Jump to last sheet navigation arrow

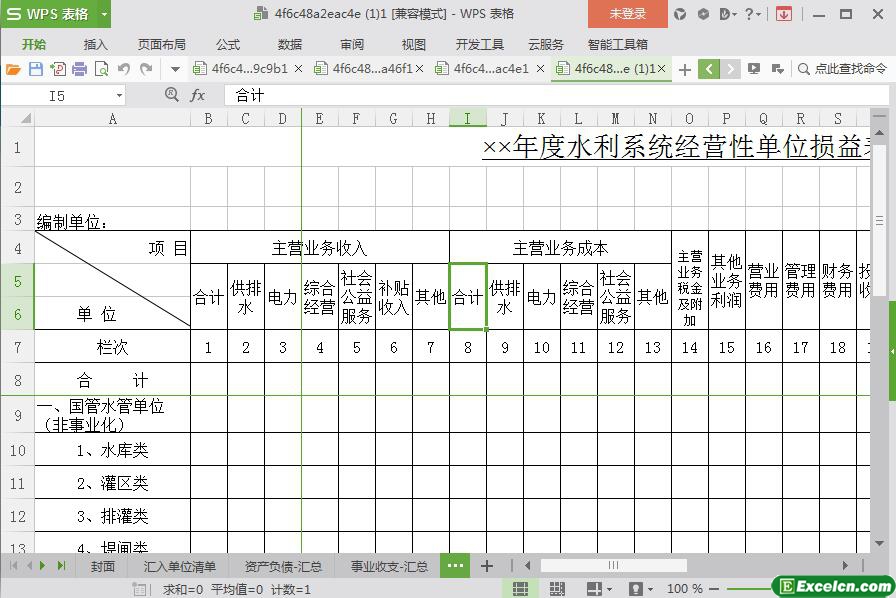[61, 566]
